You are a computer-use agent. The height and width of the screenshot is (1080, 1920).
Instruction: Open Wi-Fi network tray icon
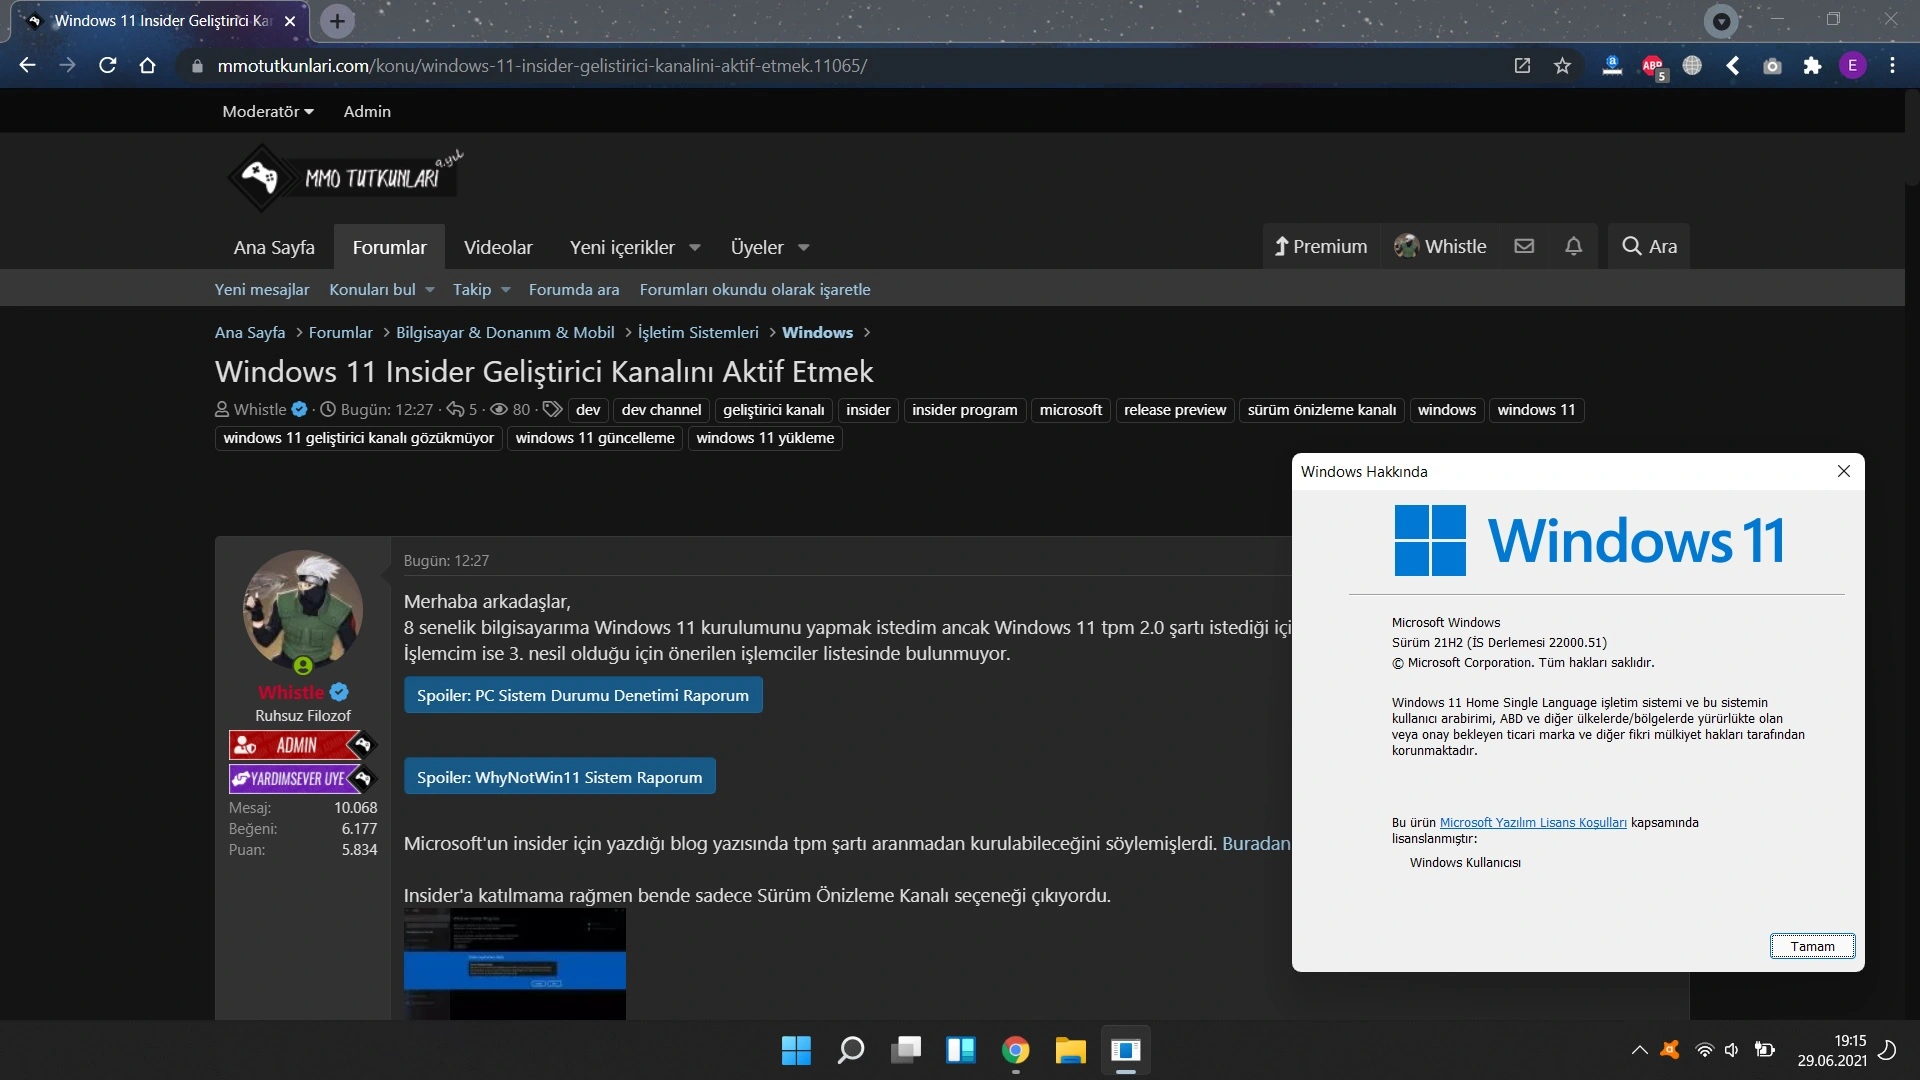pyautogui.click(x=1704, y=1050)
